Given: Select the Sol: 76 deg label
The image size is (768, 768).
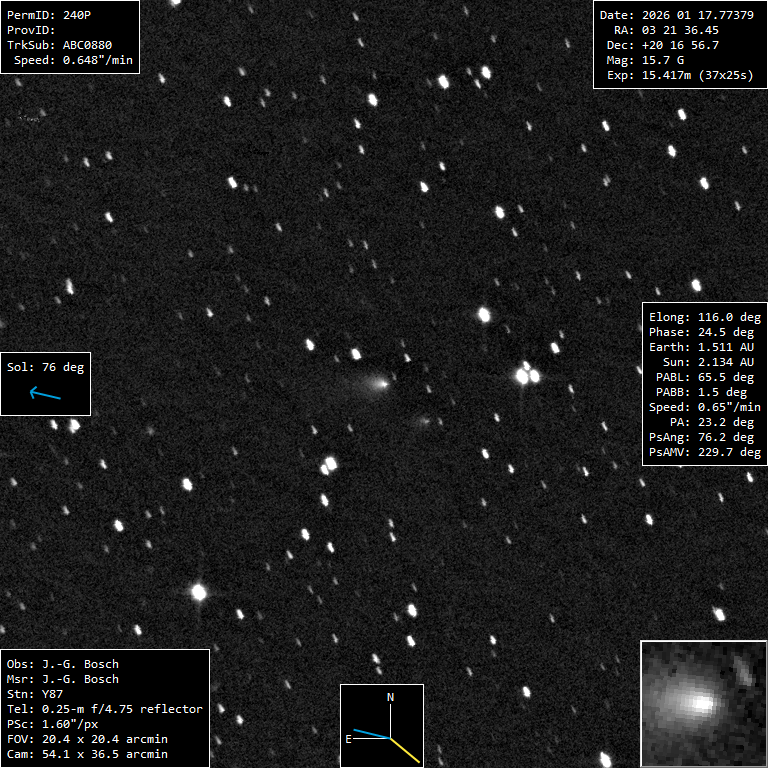Looking at the screenshot, I should pyautogui.click(x=46, y=367).
